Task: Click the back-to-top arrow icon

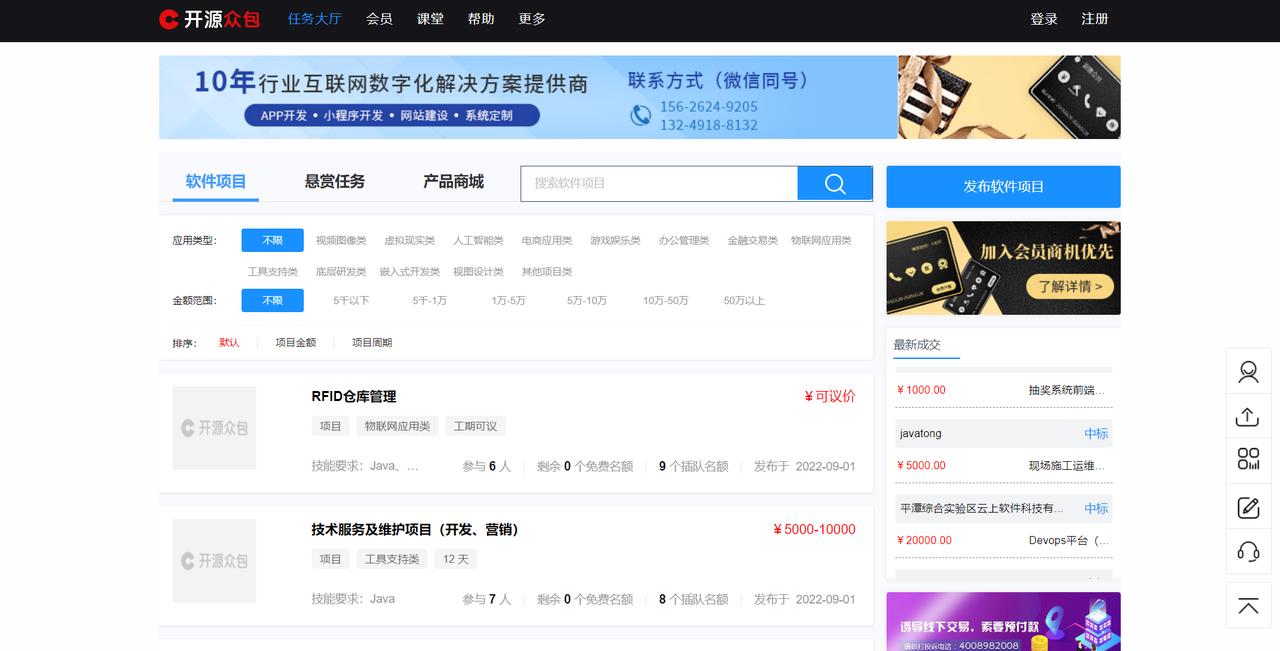Action: point(1248,606)
